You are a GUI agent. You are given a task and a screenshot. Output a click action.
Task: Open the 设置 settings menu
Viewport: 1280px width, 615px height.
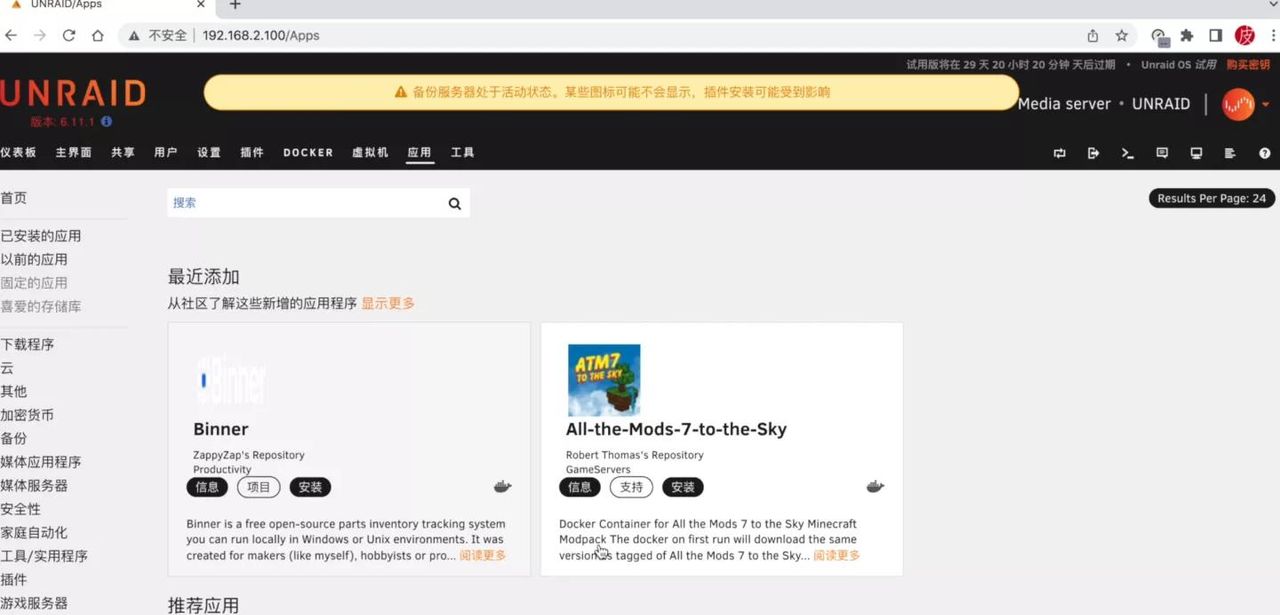(209, 153)
